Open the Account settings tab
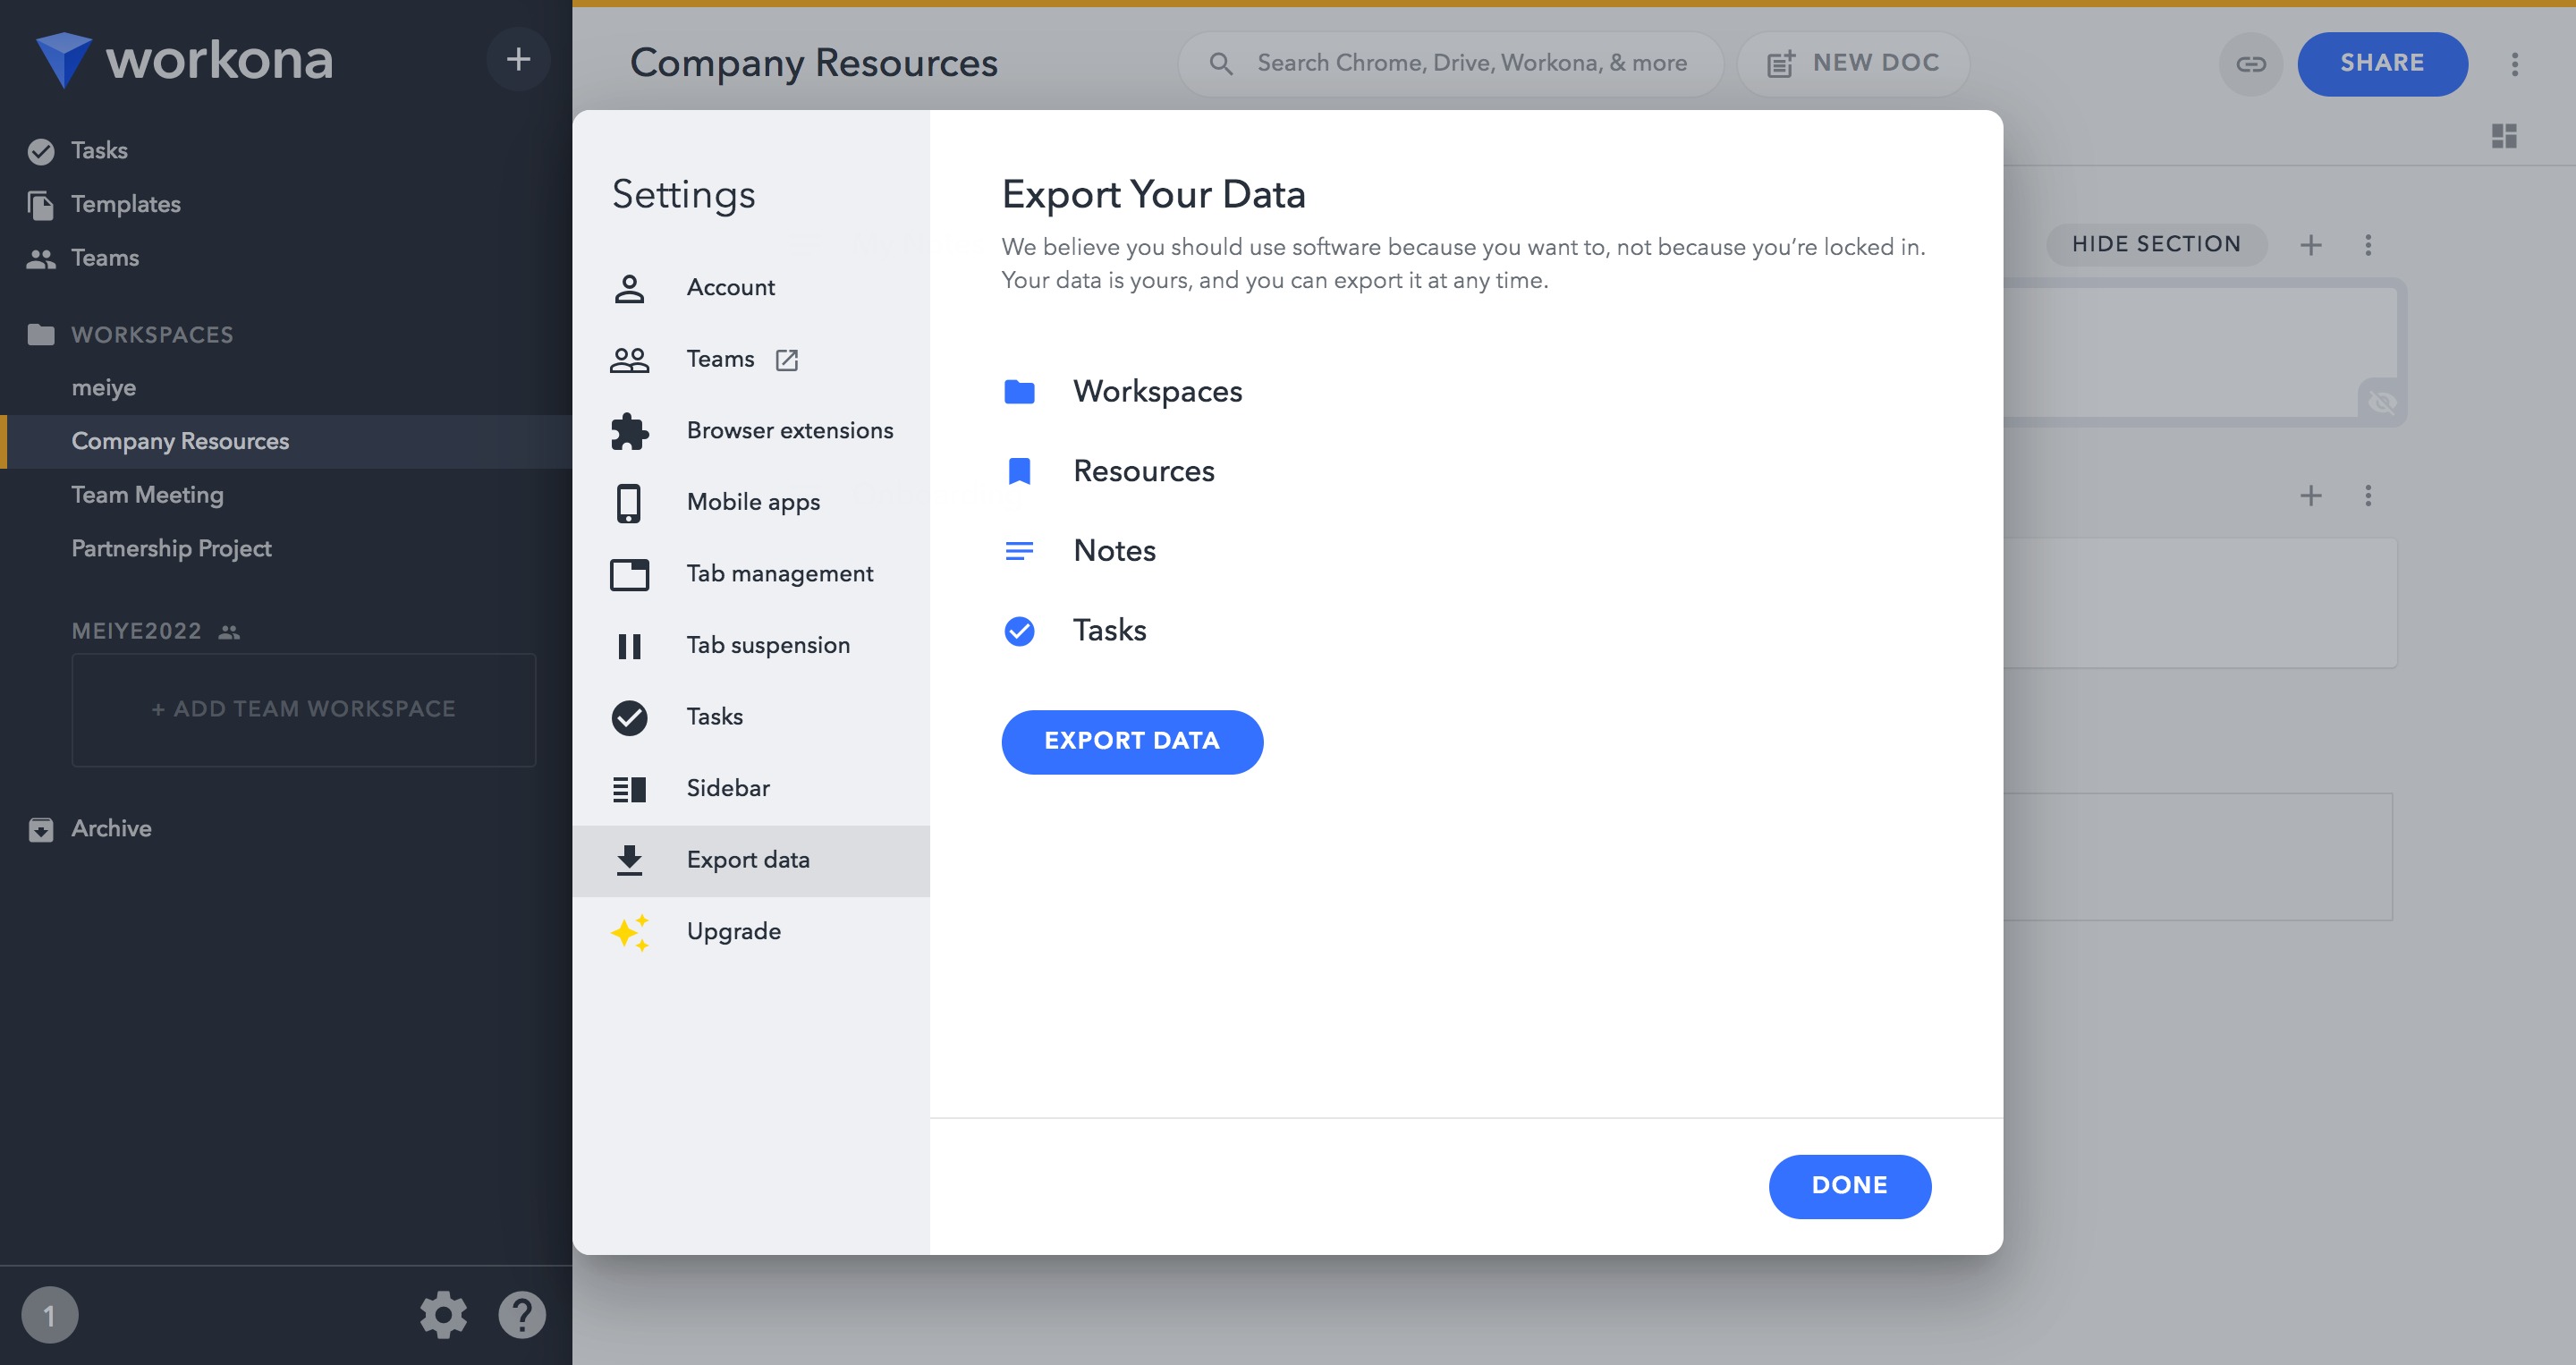 [751, 288]
